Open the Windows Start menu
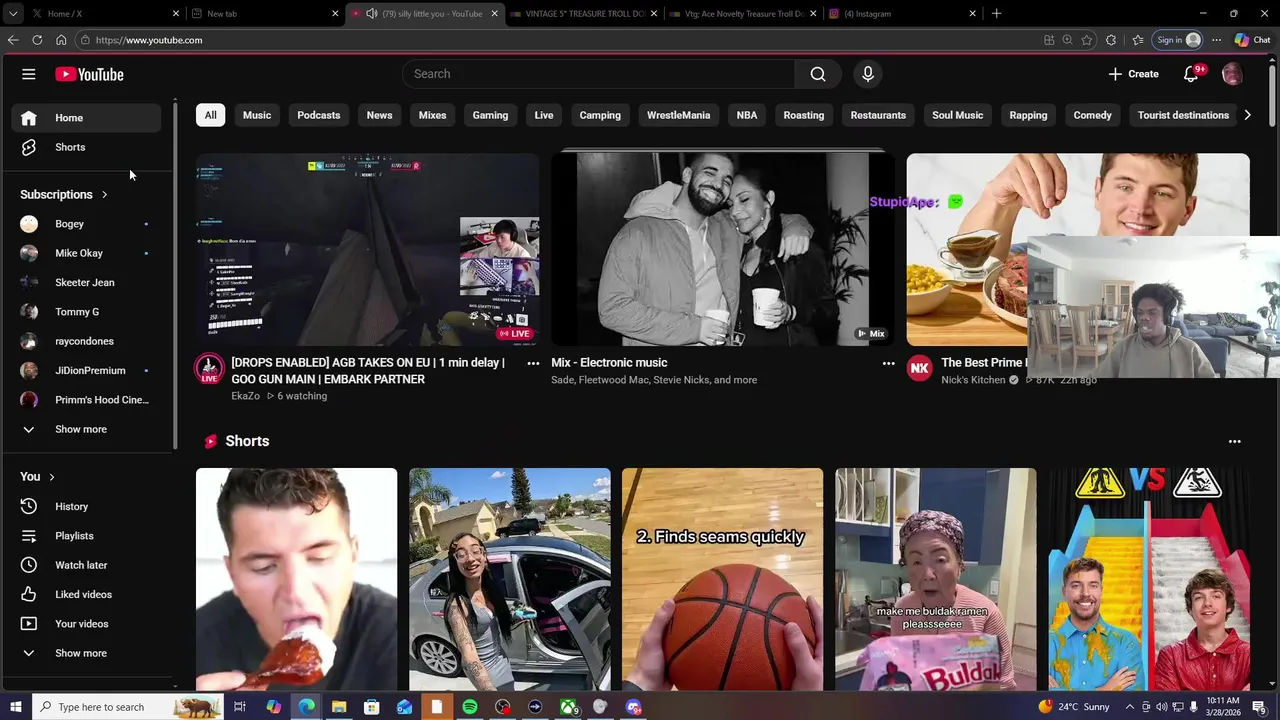1280x720 pixels. pos(16,707)
